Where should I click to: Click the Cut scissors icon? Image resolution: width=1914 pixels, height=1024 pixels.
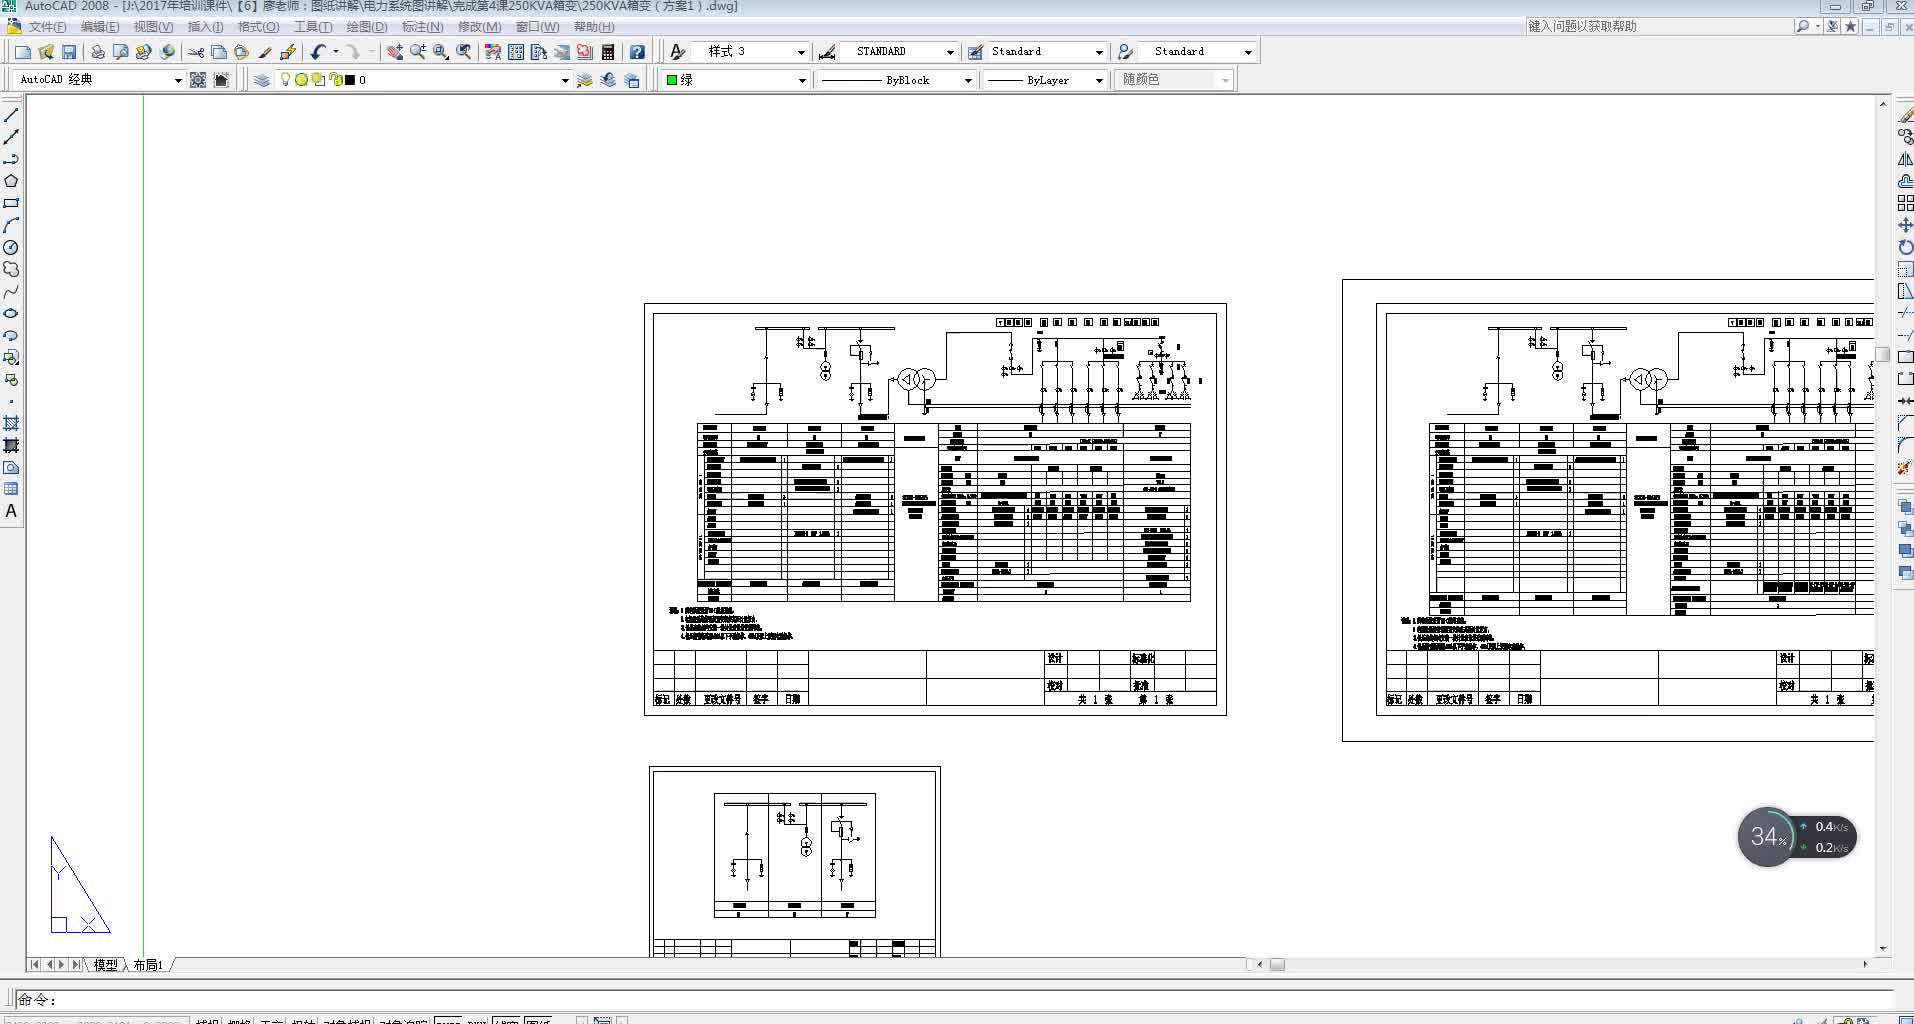click(196, 52)
